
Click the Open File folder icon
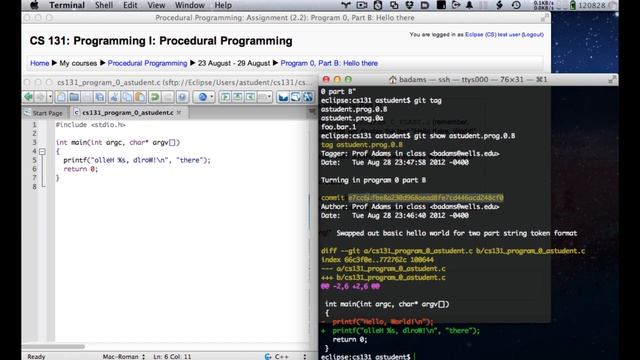point(74,97)
